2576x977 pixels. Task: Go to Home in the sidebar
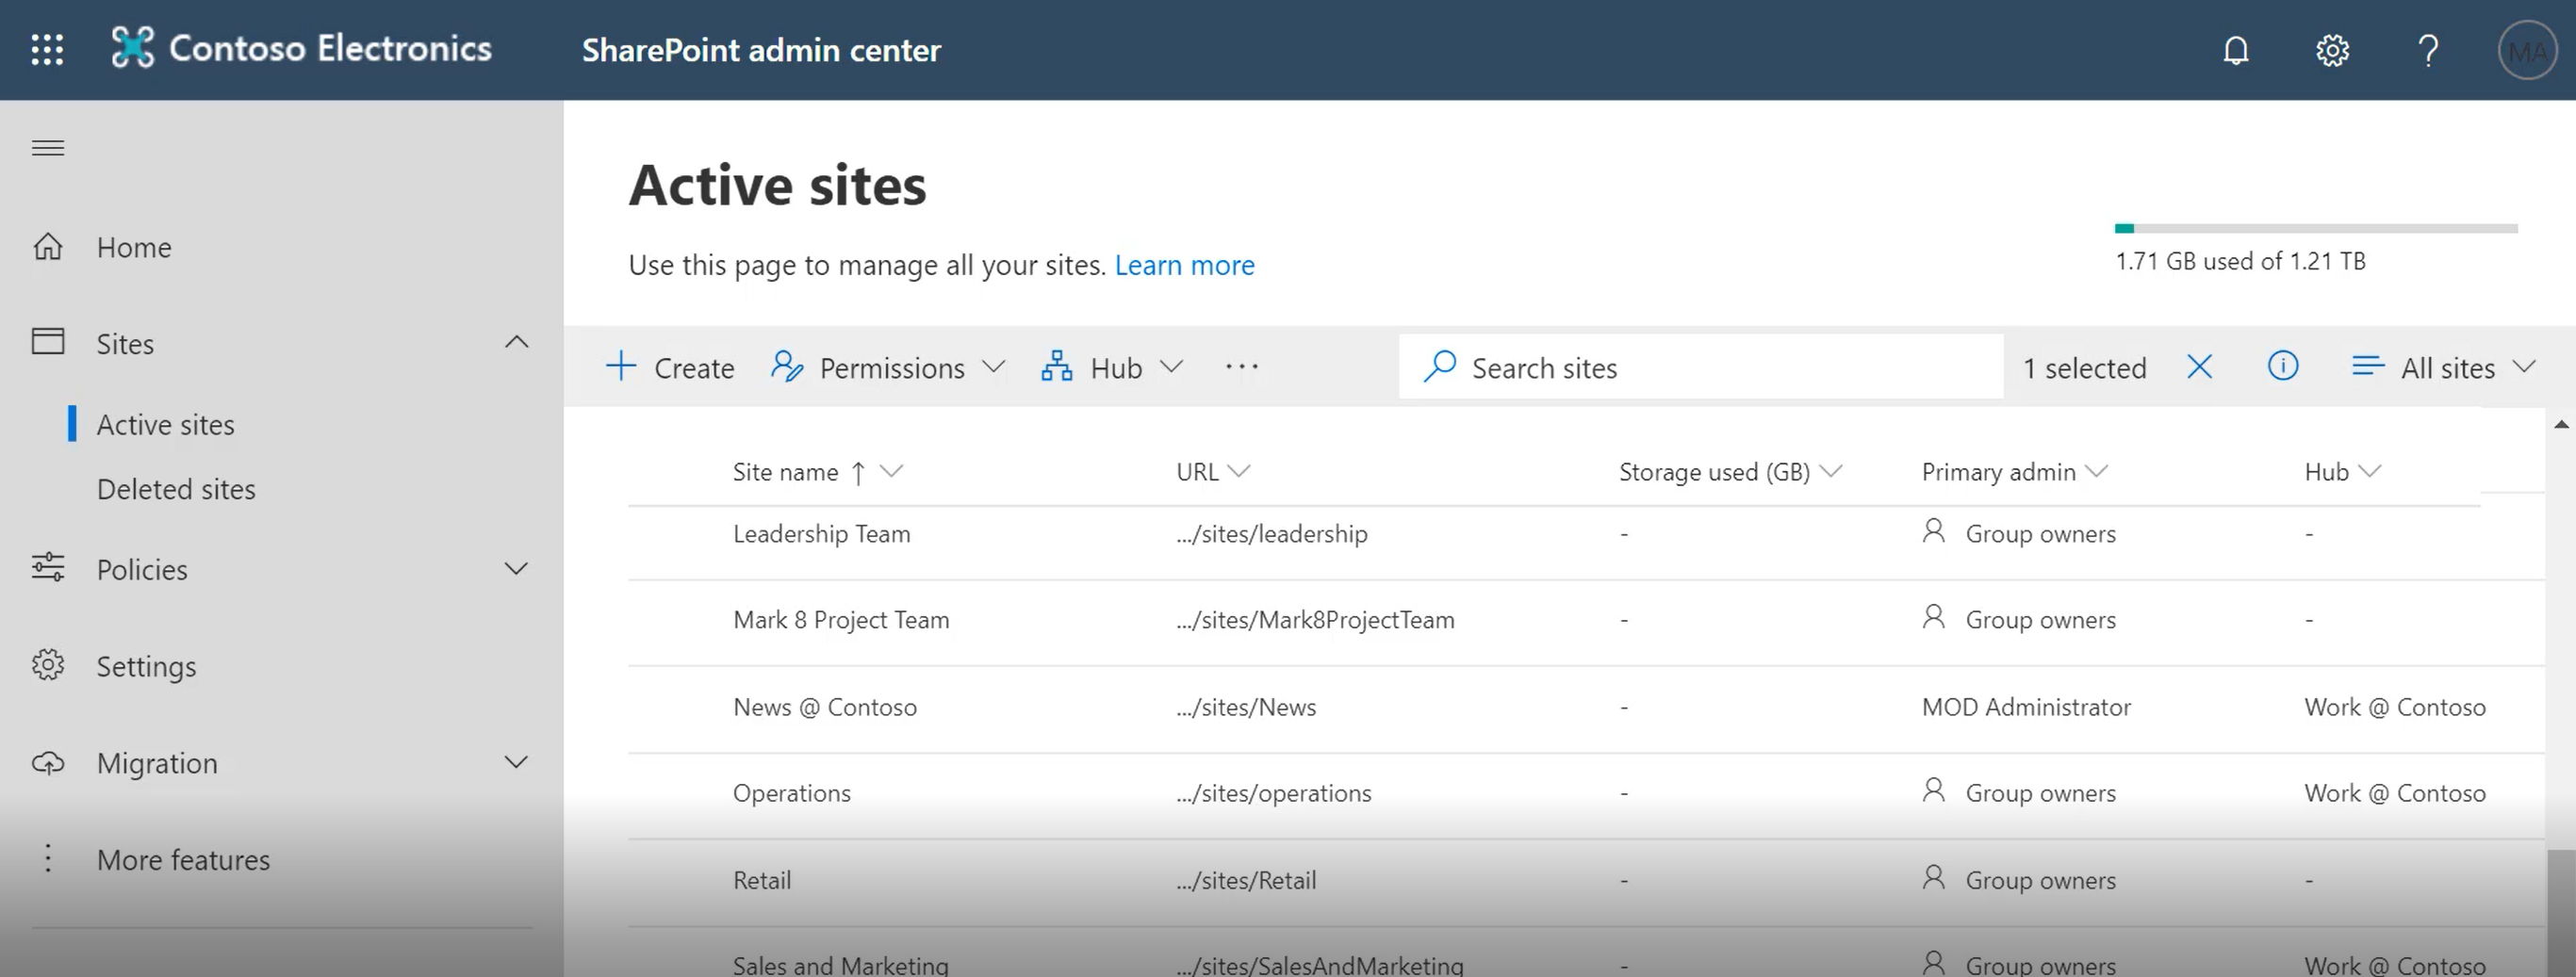point(134,247)
